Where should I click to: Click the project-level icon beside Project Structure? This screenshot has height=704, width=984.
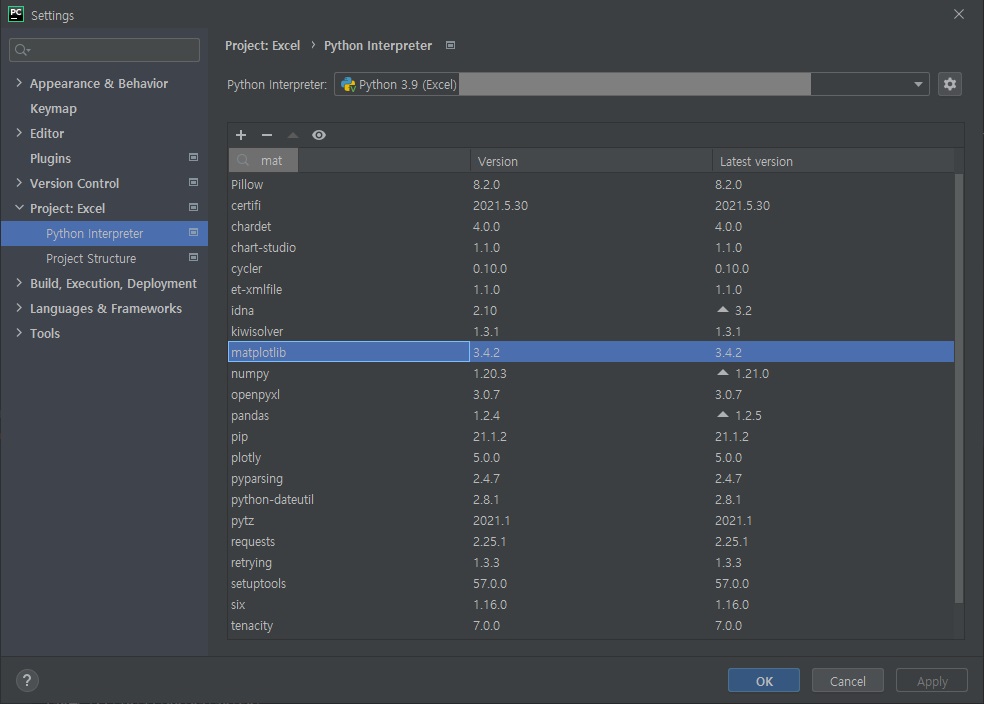193,257
